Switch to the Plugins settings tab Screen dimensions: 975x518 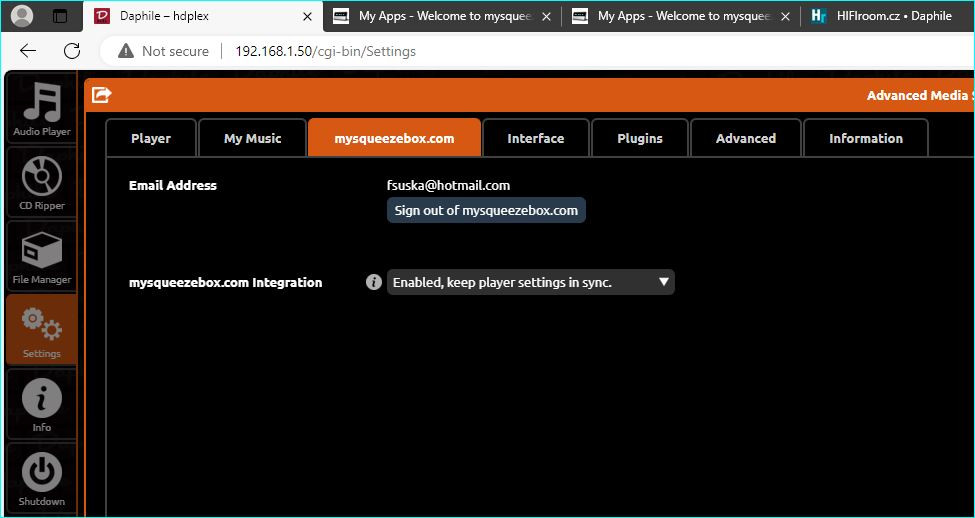[640, 138]
